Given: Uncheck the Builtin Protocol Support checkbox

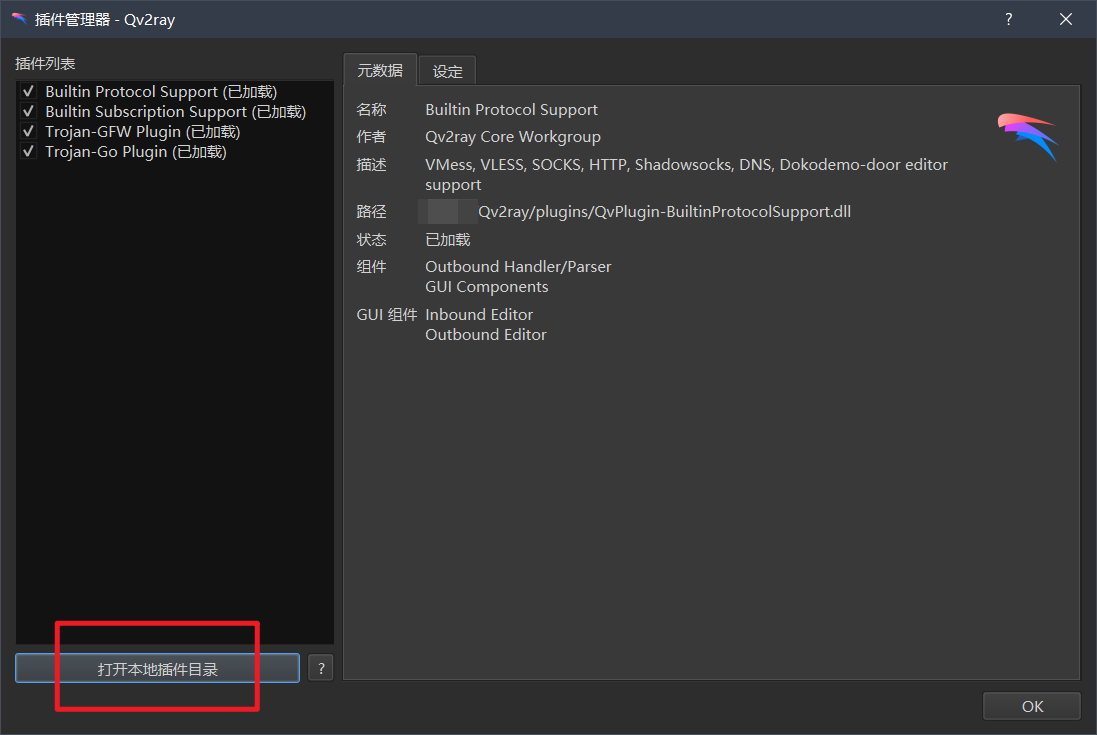Looking at the screenshot, I should click(29, 92).
